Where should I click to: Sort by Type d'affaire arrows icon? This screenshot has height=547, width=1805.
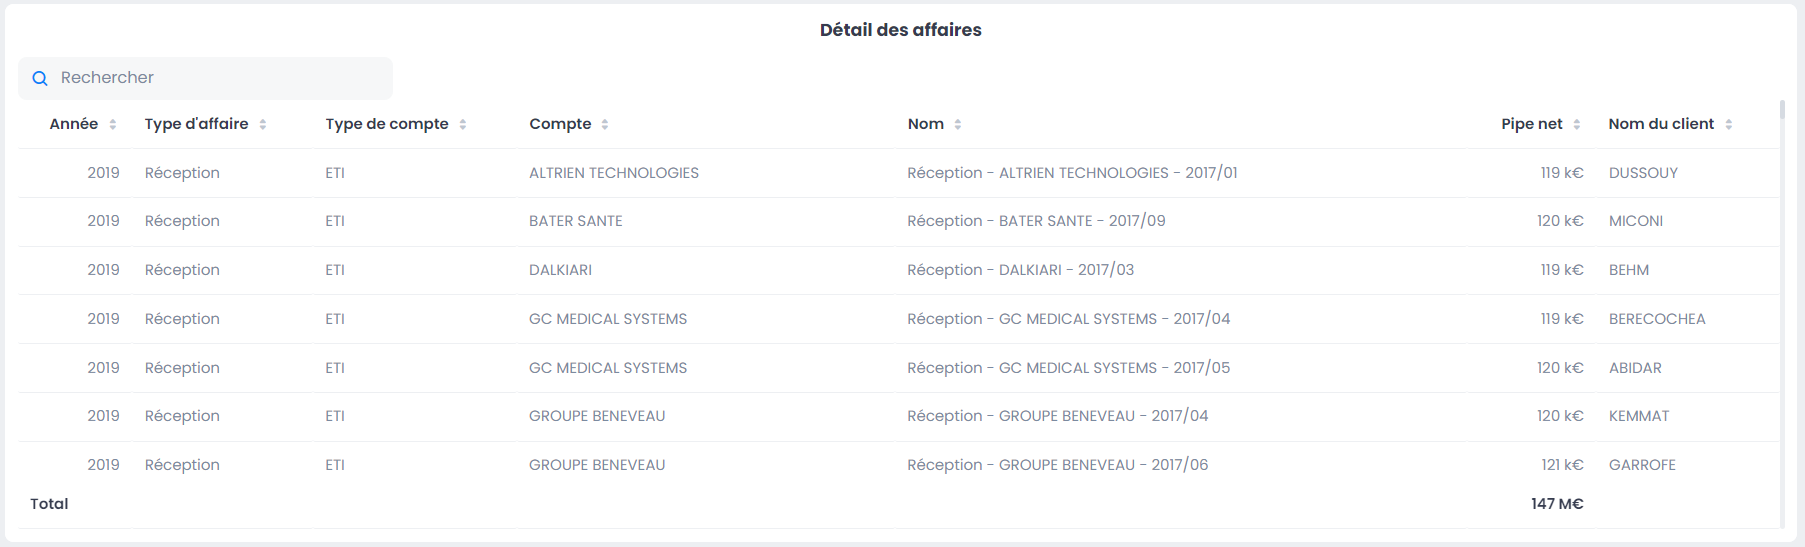[x=263, y=124]
